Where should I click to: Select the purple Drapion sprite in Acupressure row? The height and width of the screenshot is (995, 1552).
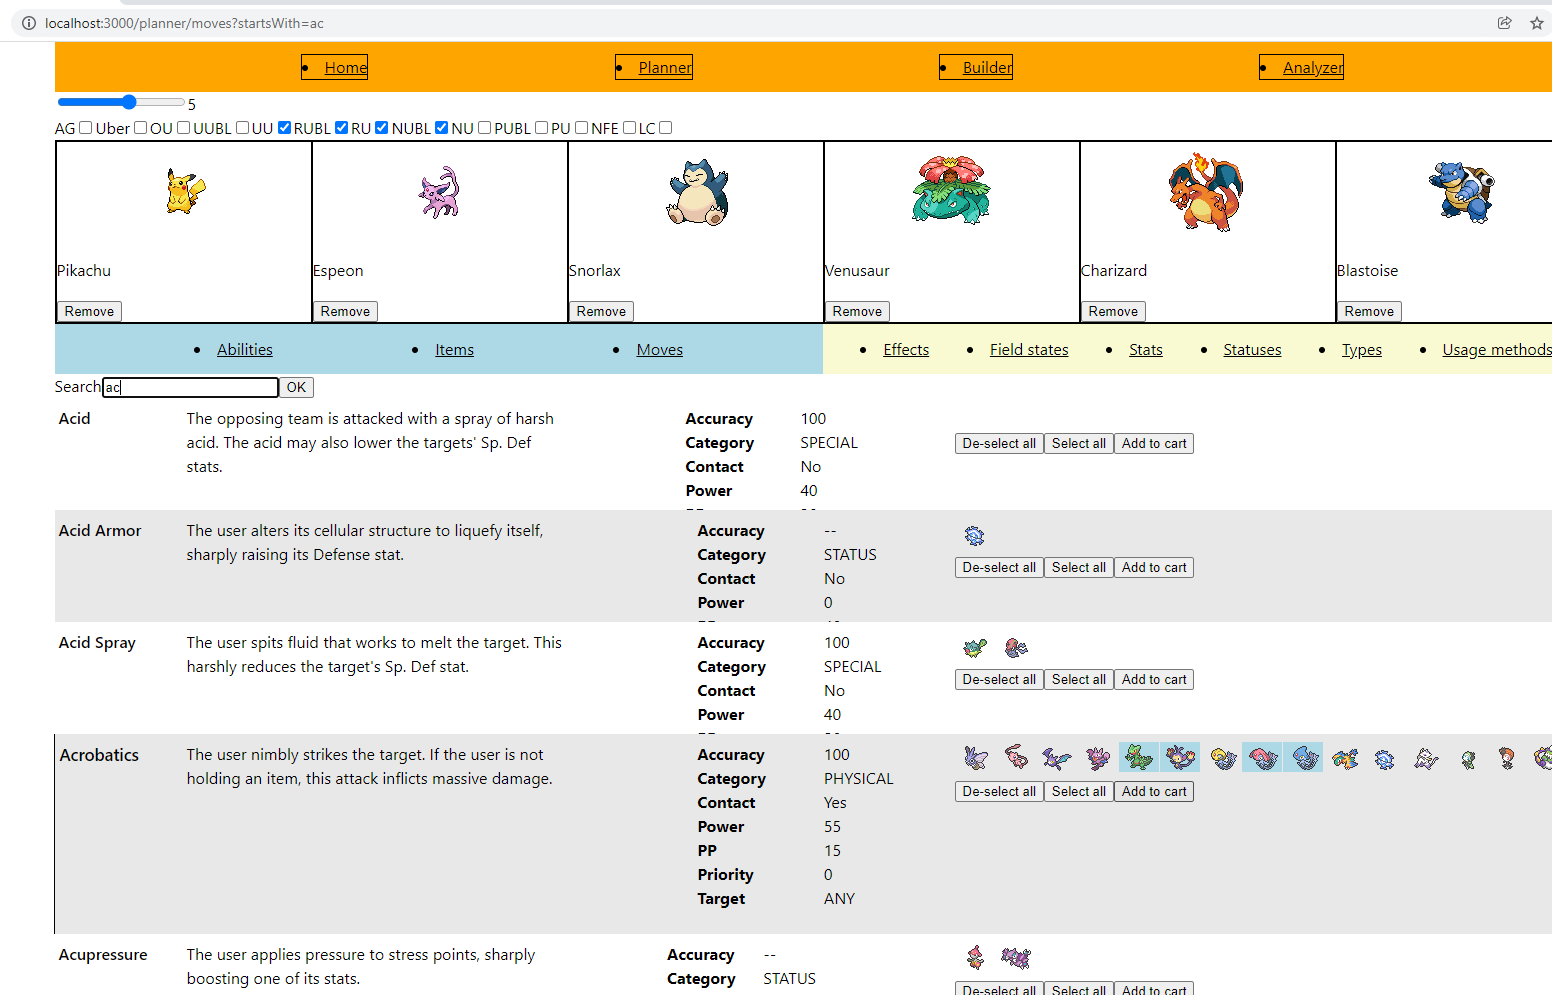click(1016, 958)
